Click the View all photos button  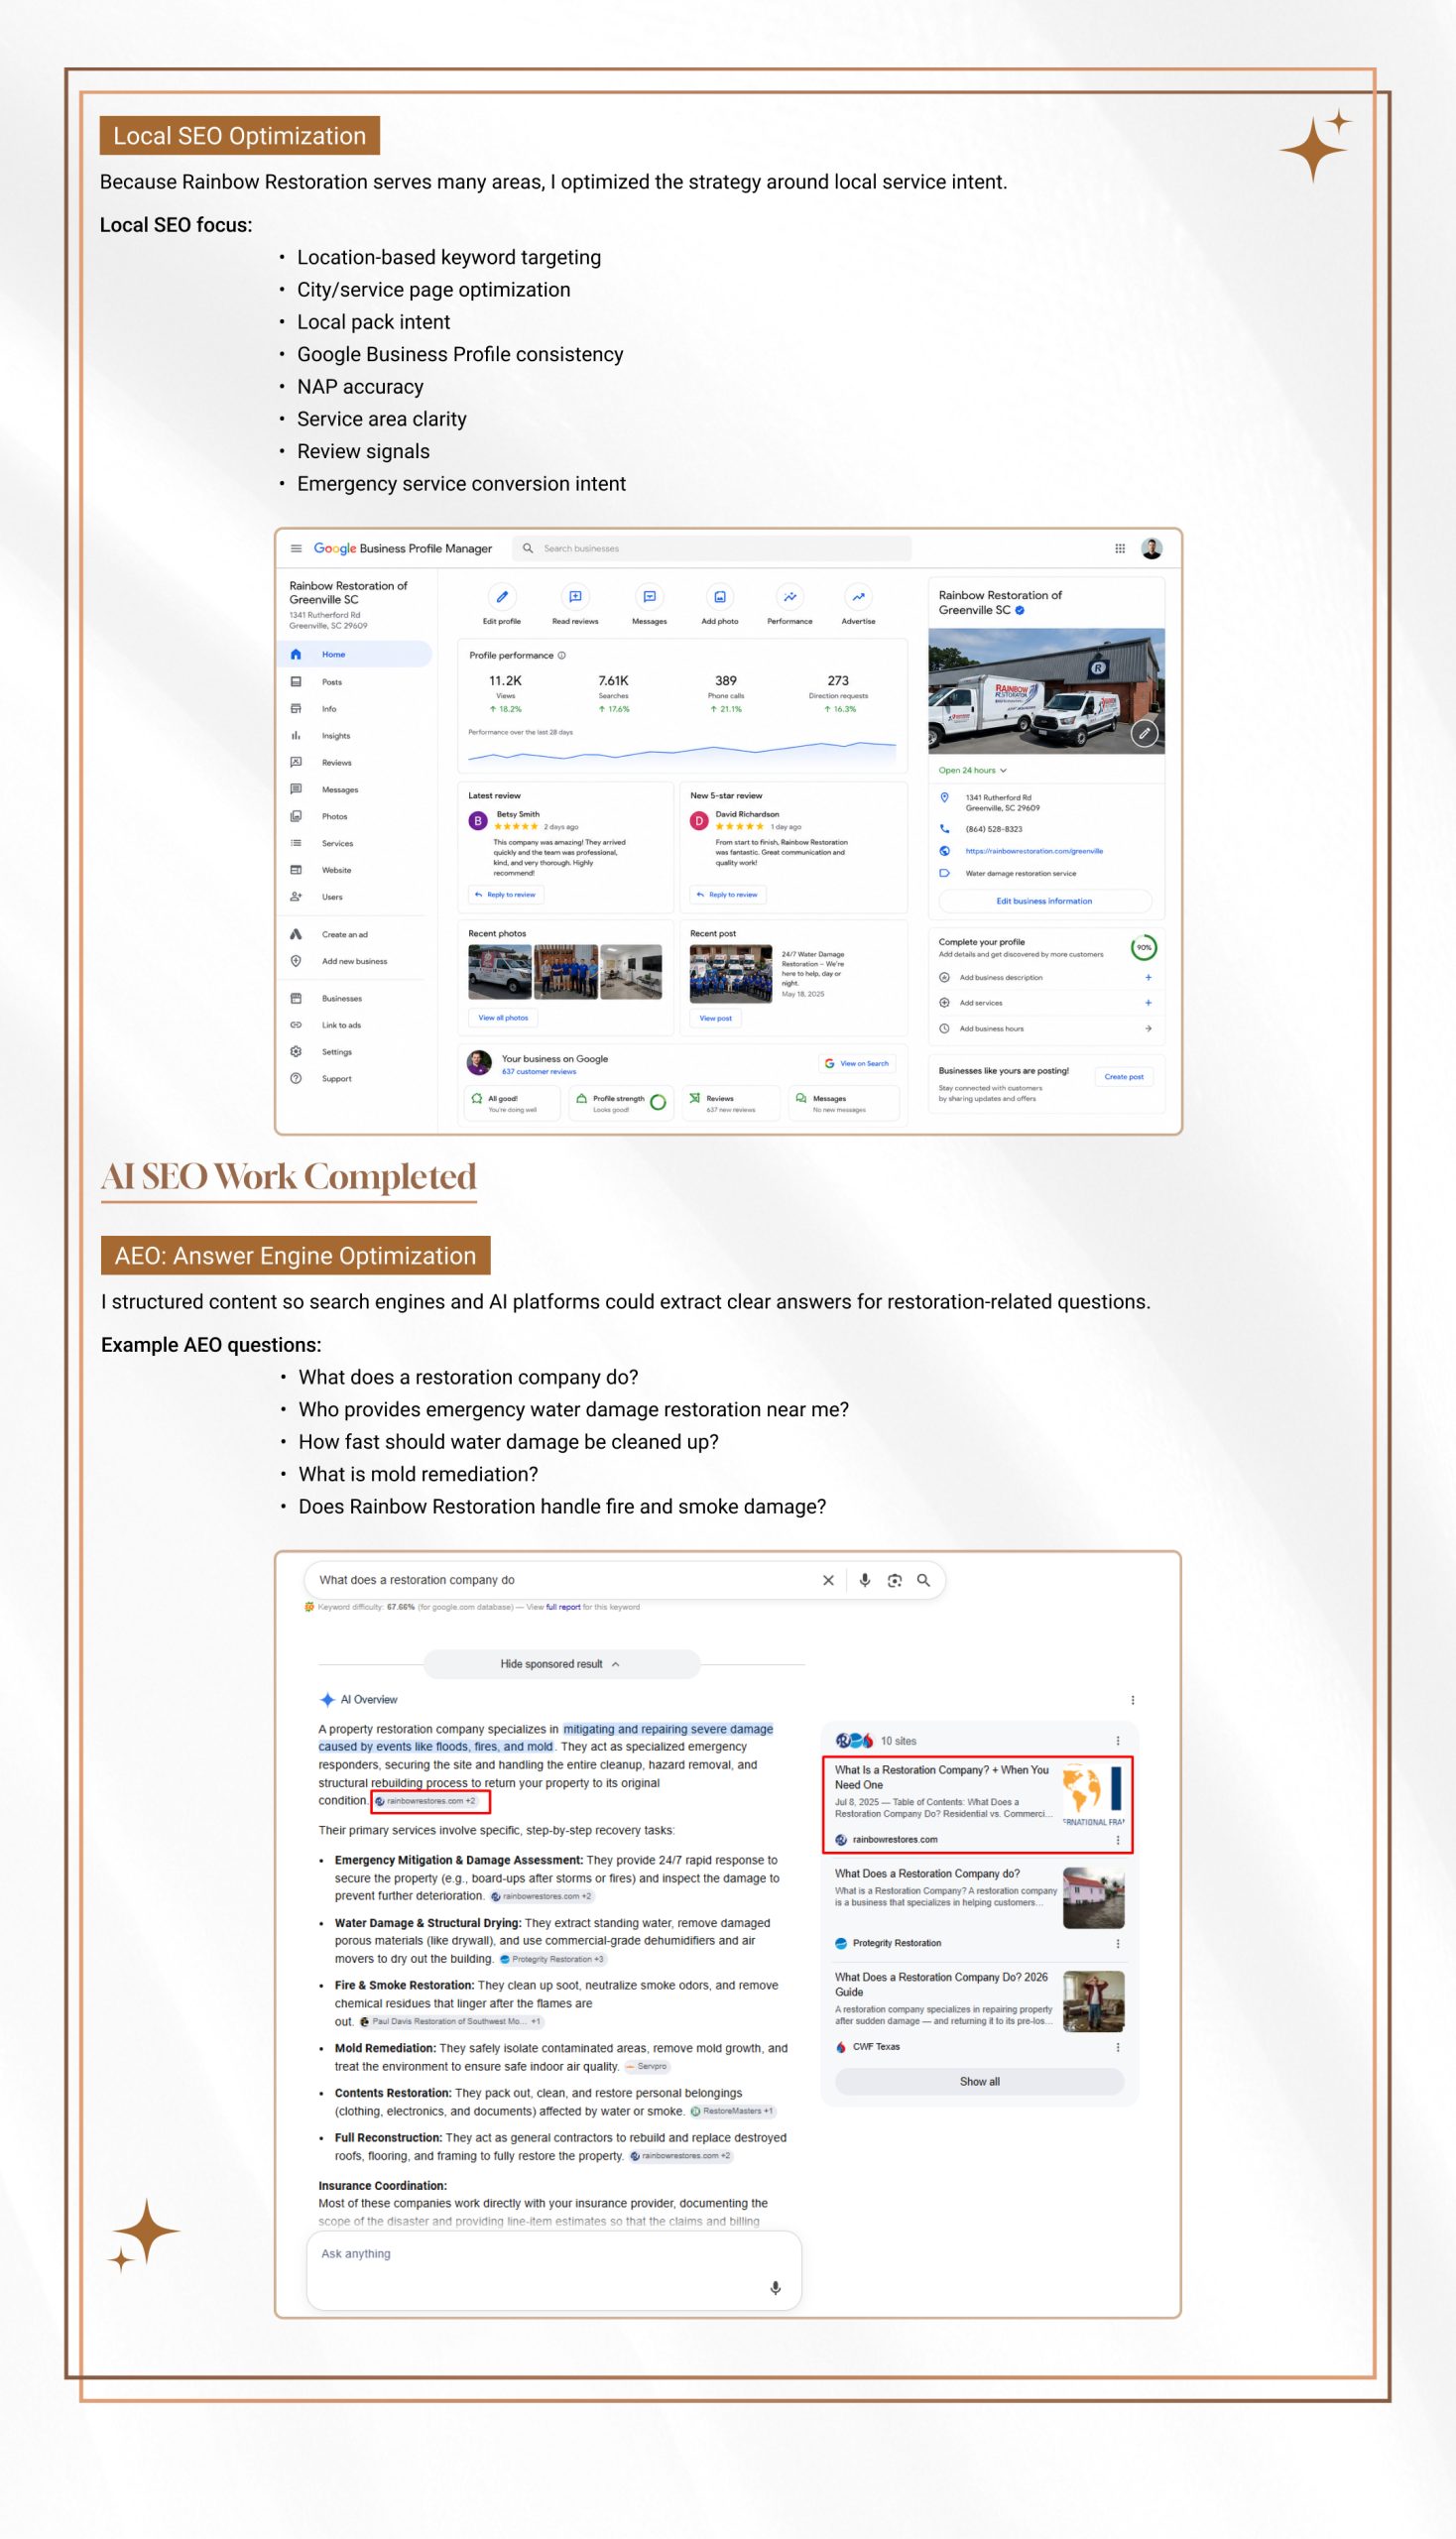pyautogui.click(x=503, y=1018)
